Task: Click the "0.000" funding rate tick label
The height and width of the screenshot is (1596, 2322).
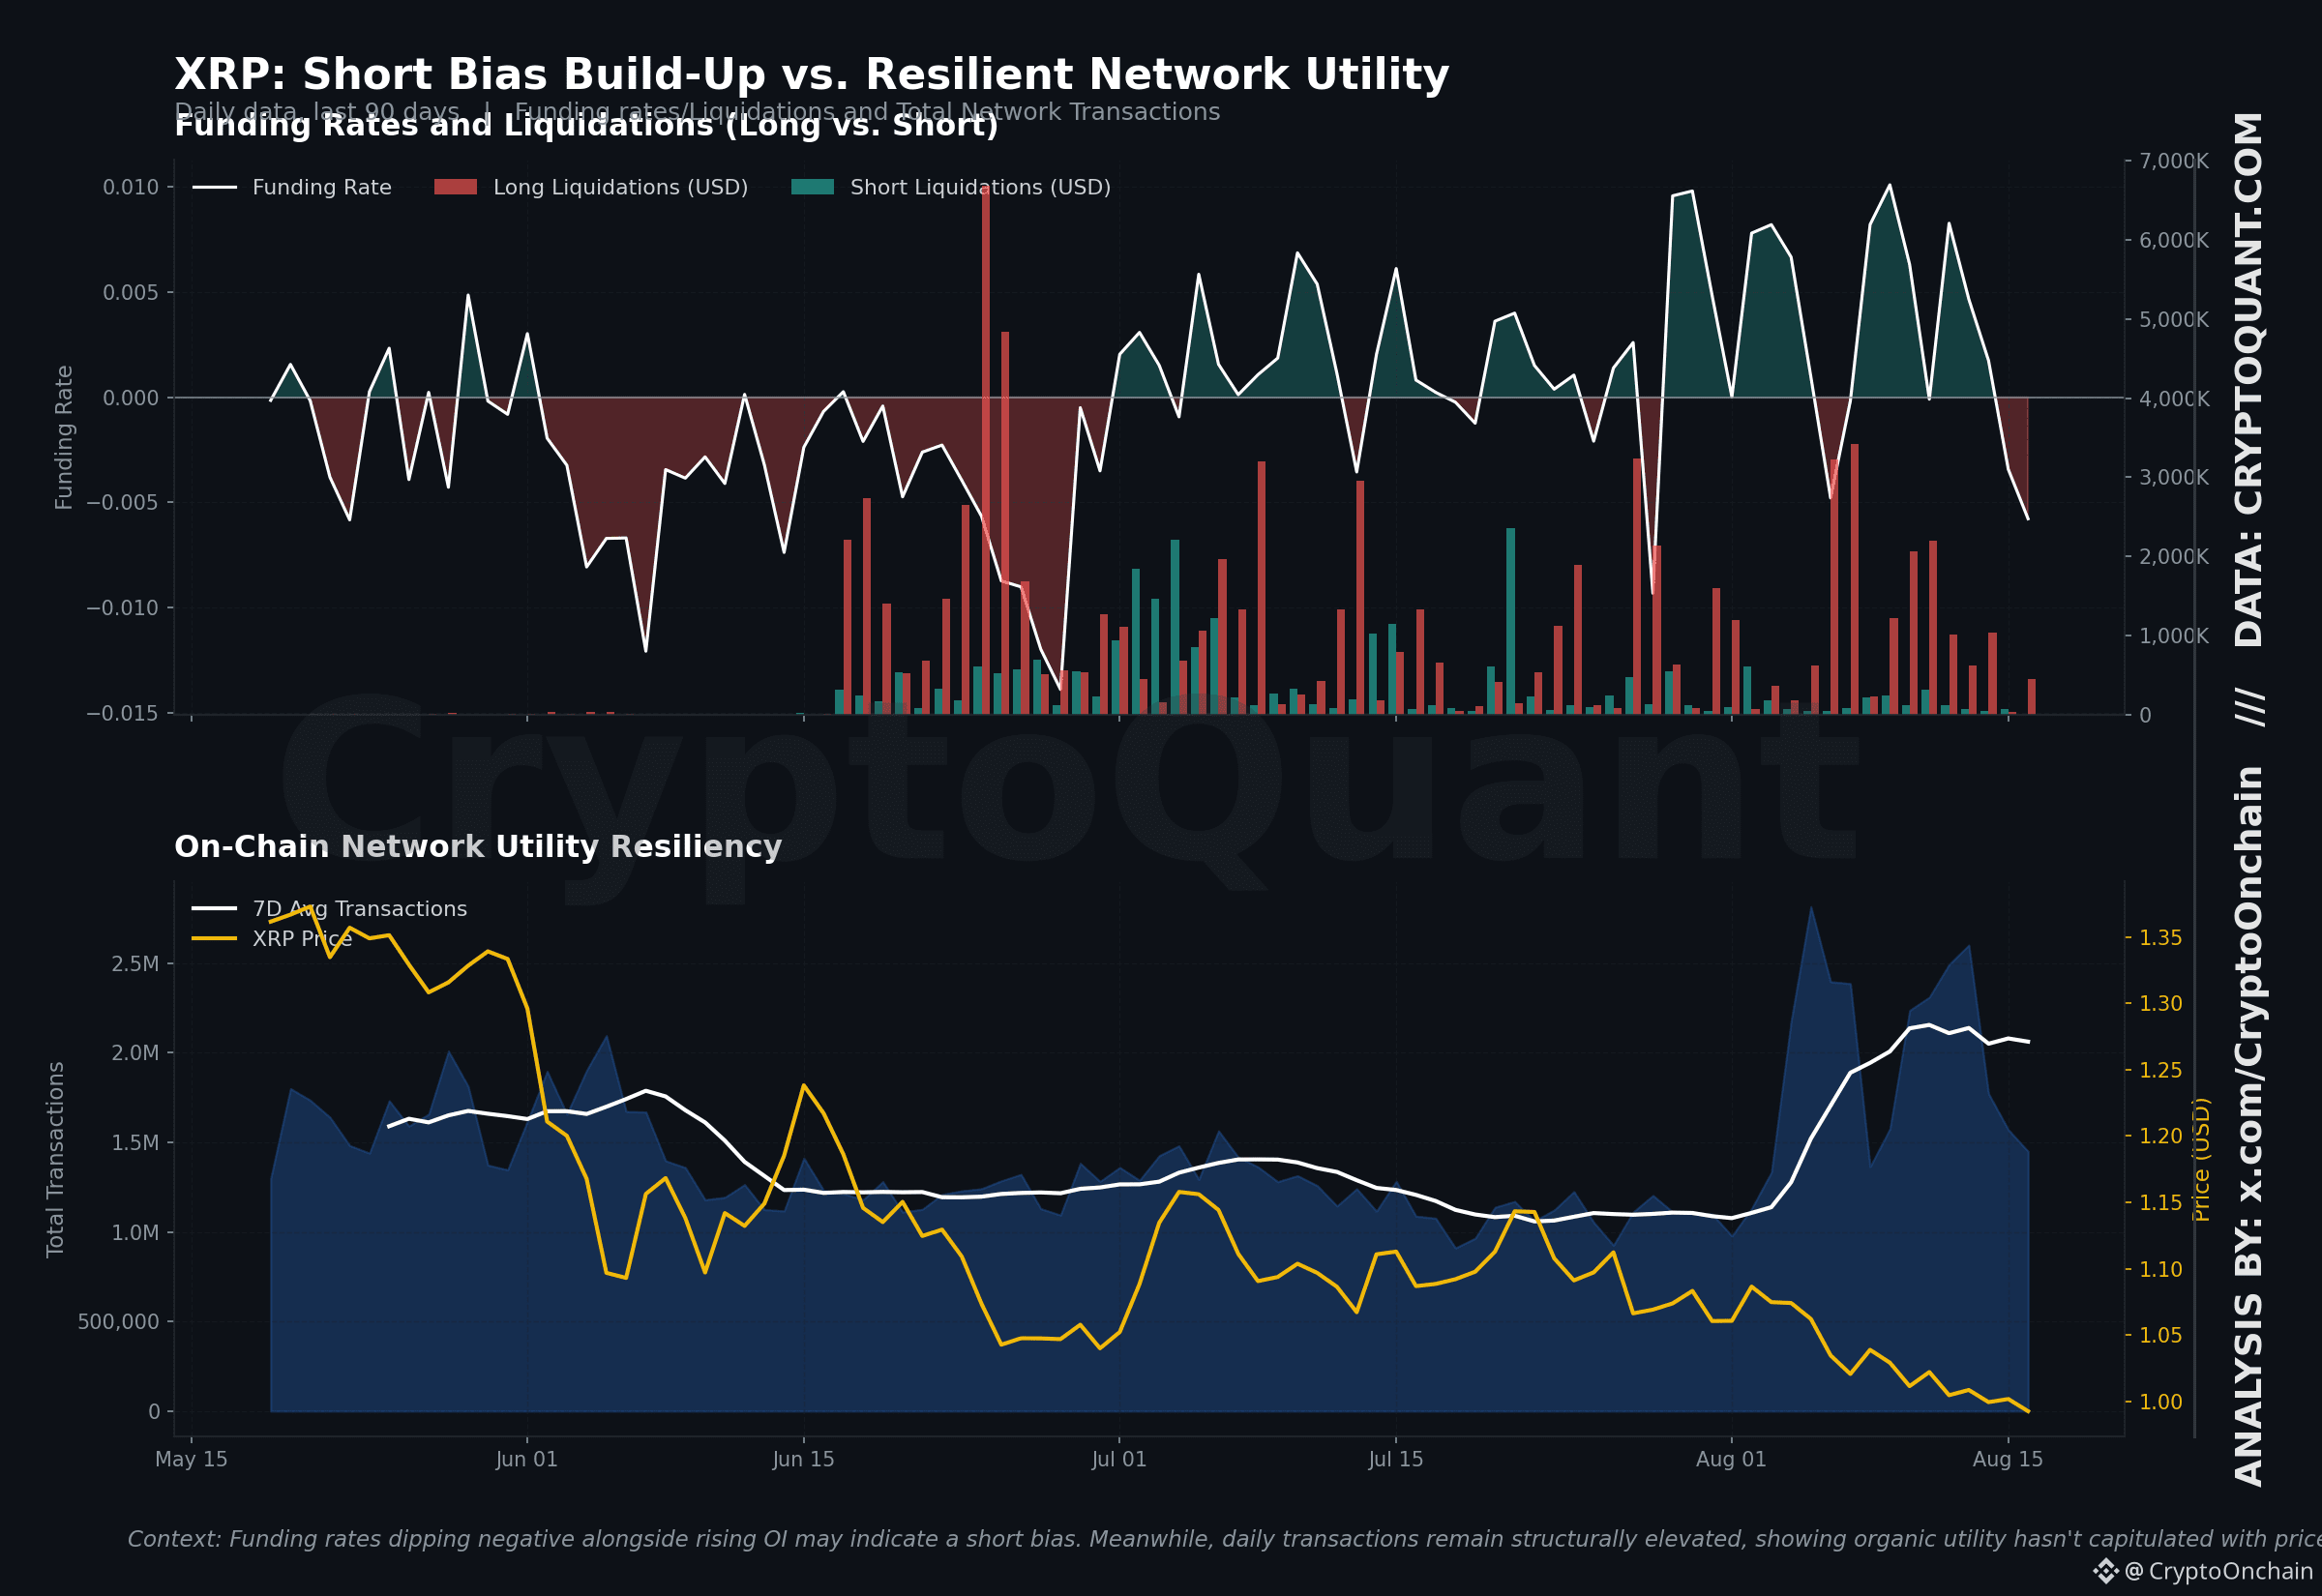Action: (130, 397)
